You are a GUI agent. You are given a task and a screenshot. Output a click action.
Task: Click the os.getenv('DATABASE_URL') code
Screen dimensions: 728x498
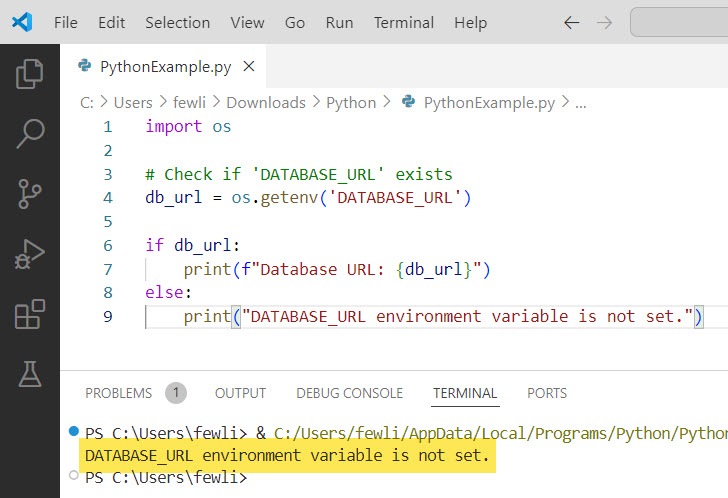(x=351, y=198)
